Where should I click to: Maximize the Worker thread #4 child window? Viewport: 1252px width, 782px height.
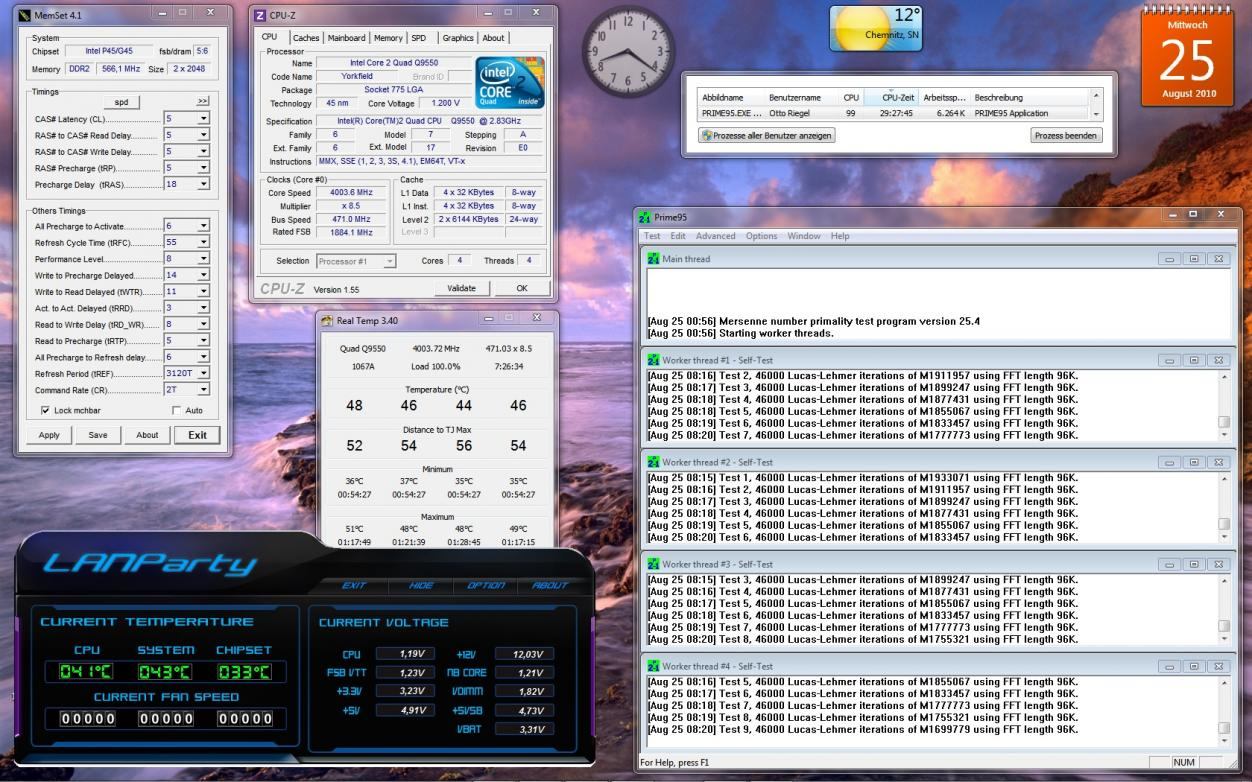click(1192, 666)
